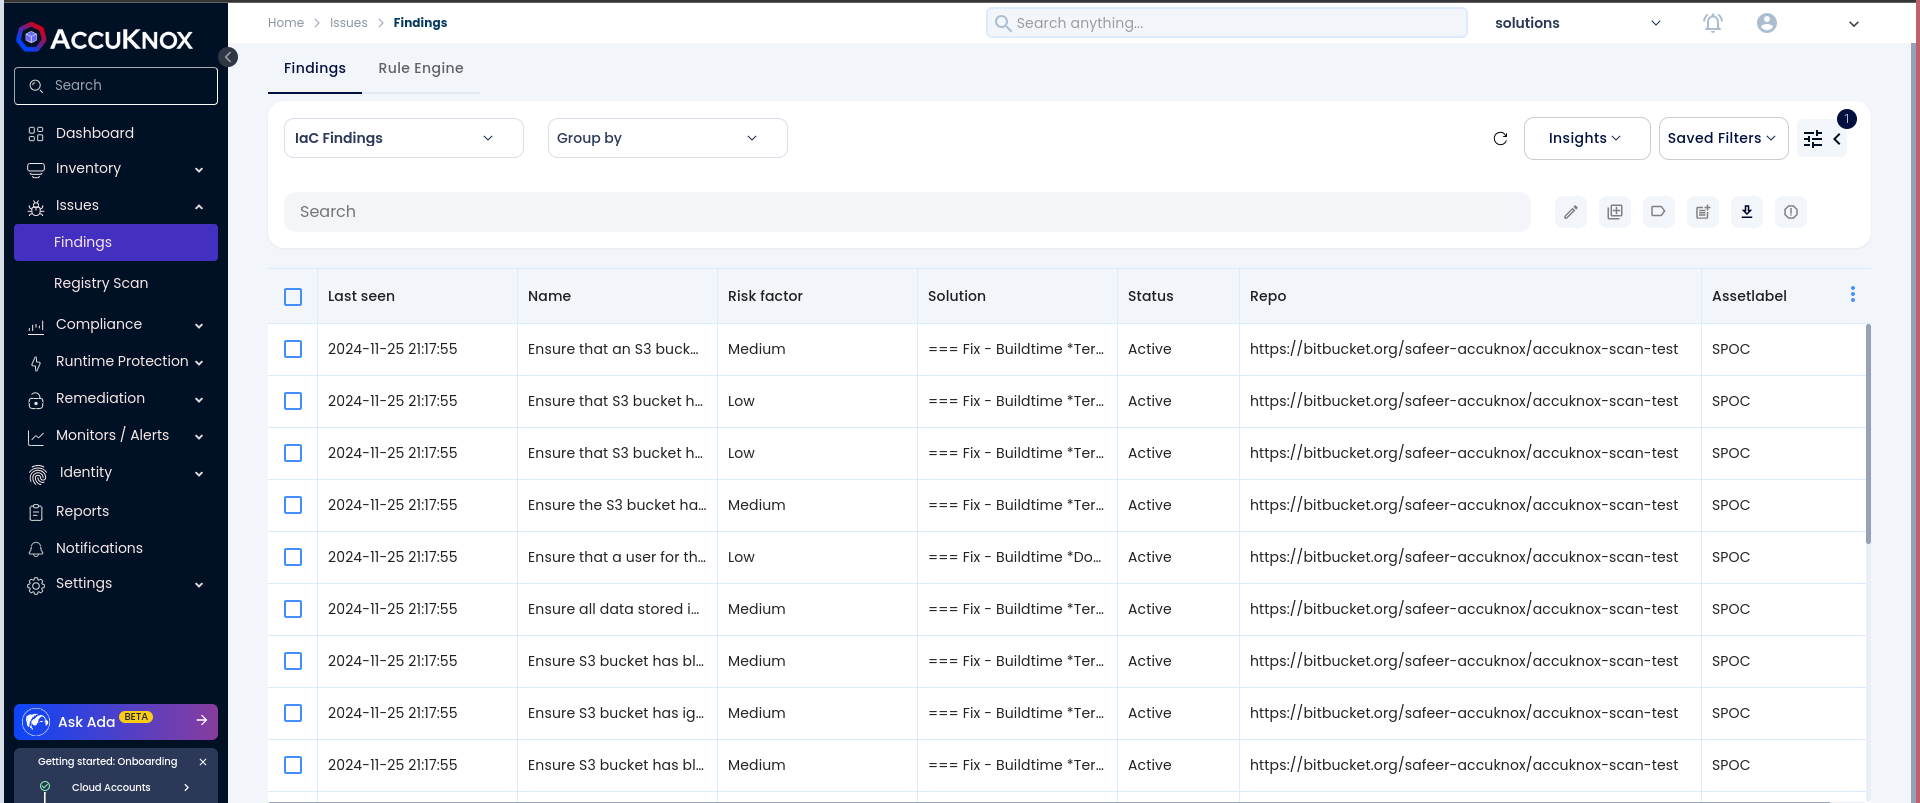The height and width of the screenshot is (803, 1920).
Task: Click 'Ensure that an S3 buck...' finding name
Action: pyautogui.click(x=613, y=349)
